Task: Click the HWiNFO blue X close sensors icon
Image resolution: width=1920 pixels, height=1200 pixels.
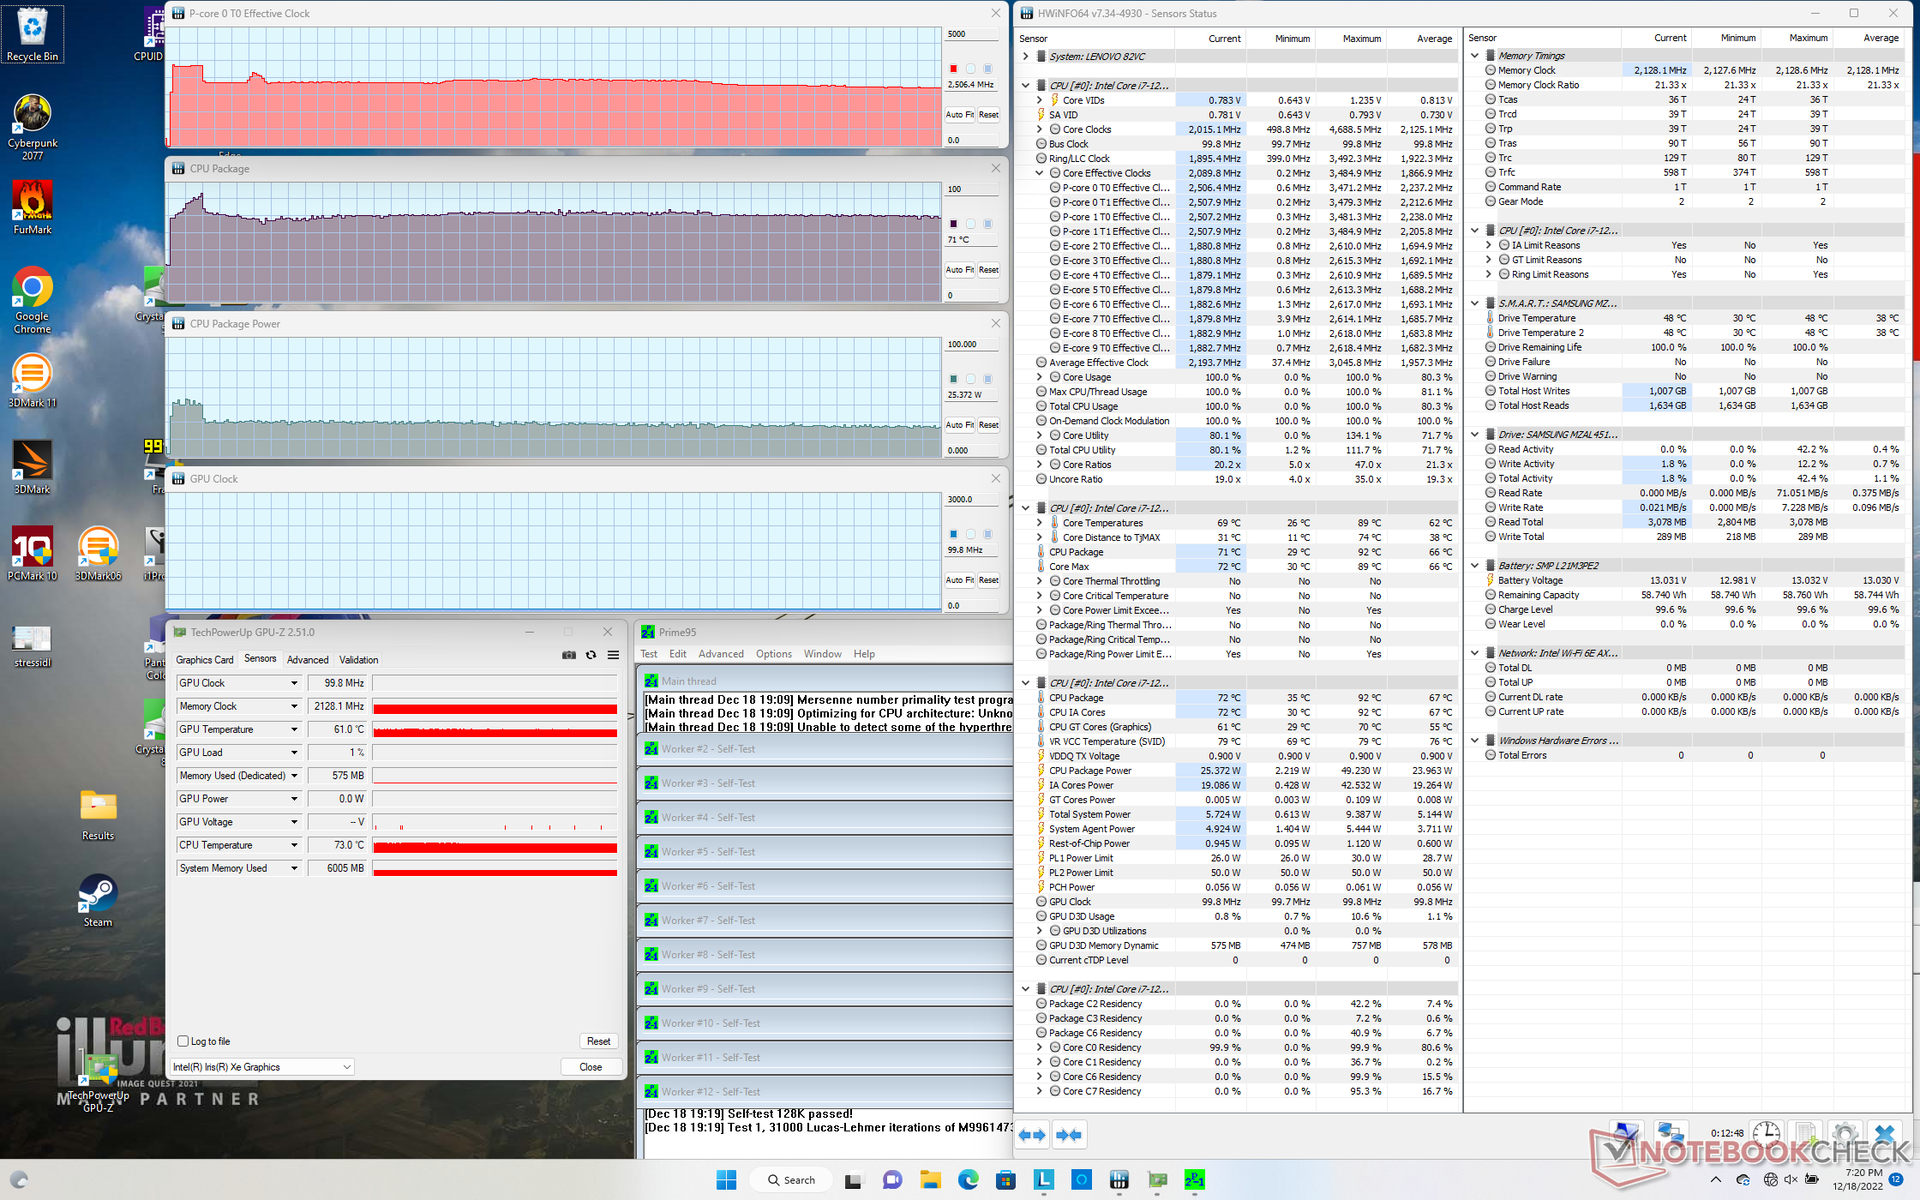Action: tap(1885, 1134)
